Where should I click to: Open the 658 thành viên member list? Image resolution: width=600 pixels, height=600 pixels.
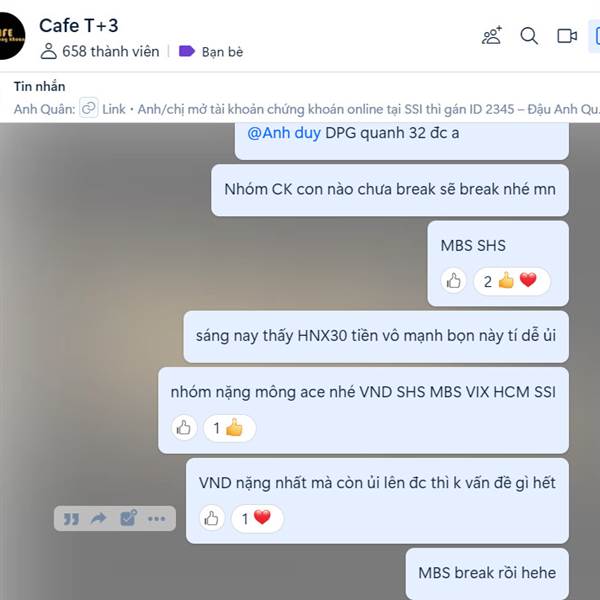100,51
